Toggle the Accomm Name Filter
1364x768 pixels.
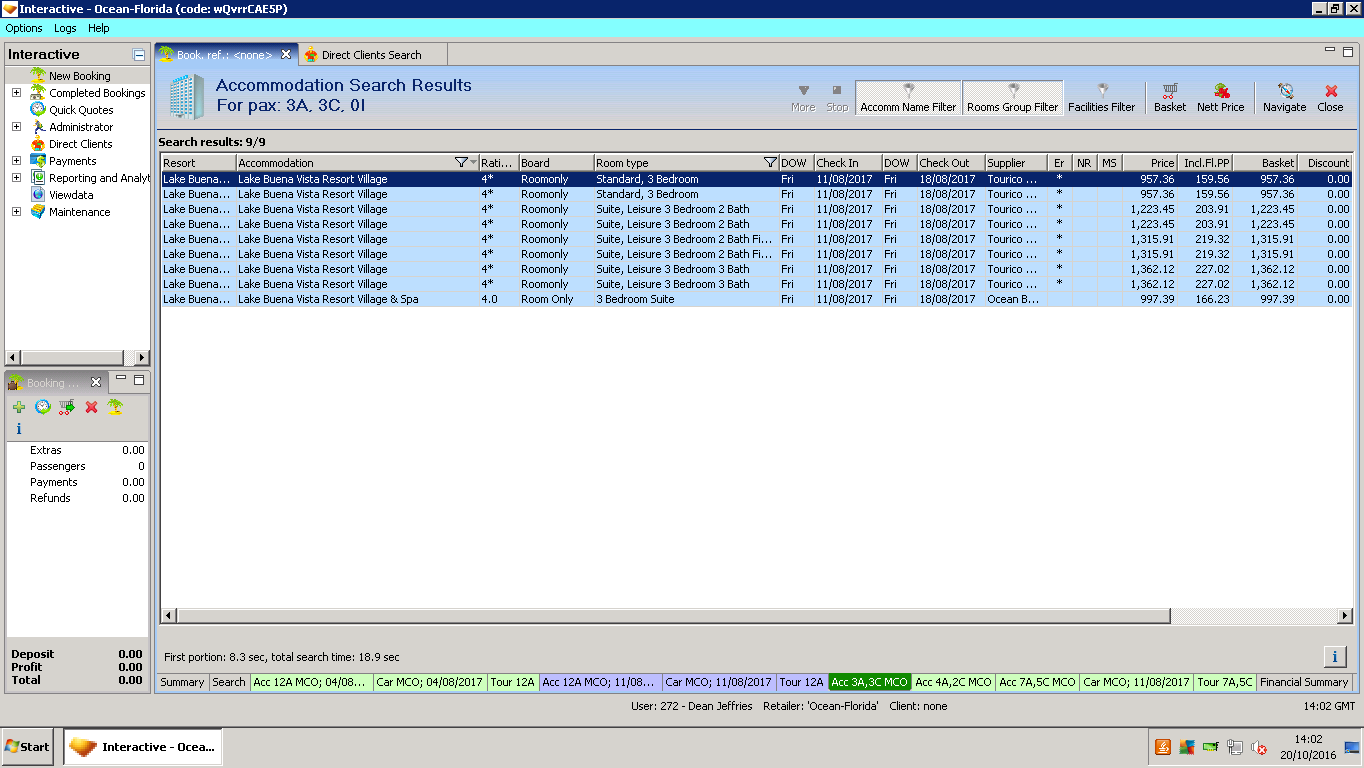tap(908, 97)
